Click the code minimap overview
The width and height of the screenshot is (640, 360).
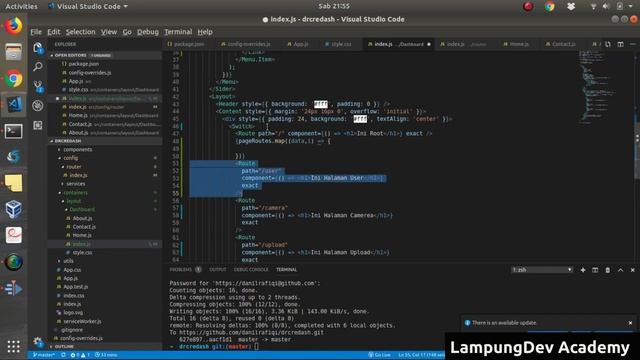(596, 88)
